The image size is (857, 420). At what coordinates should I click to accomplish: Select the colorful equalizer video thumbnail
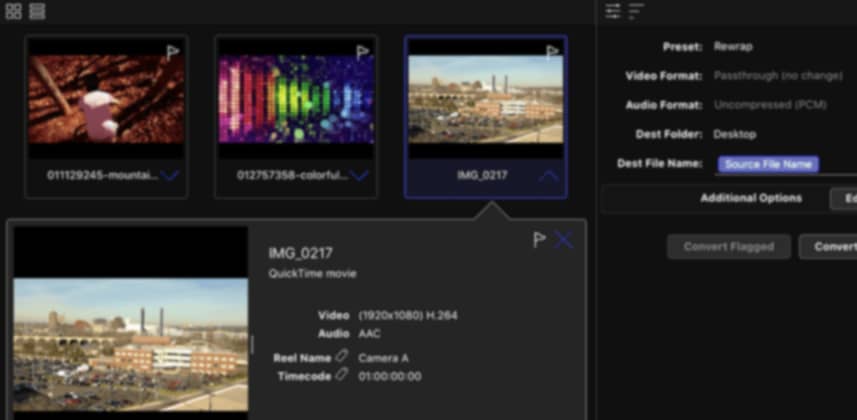296,99
